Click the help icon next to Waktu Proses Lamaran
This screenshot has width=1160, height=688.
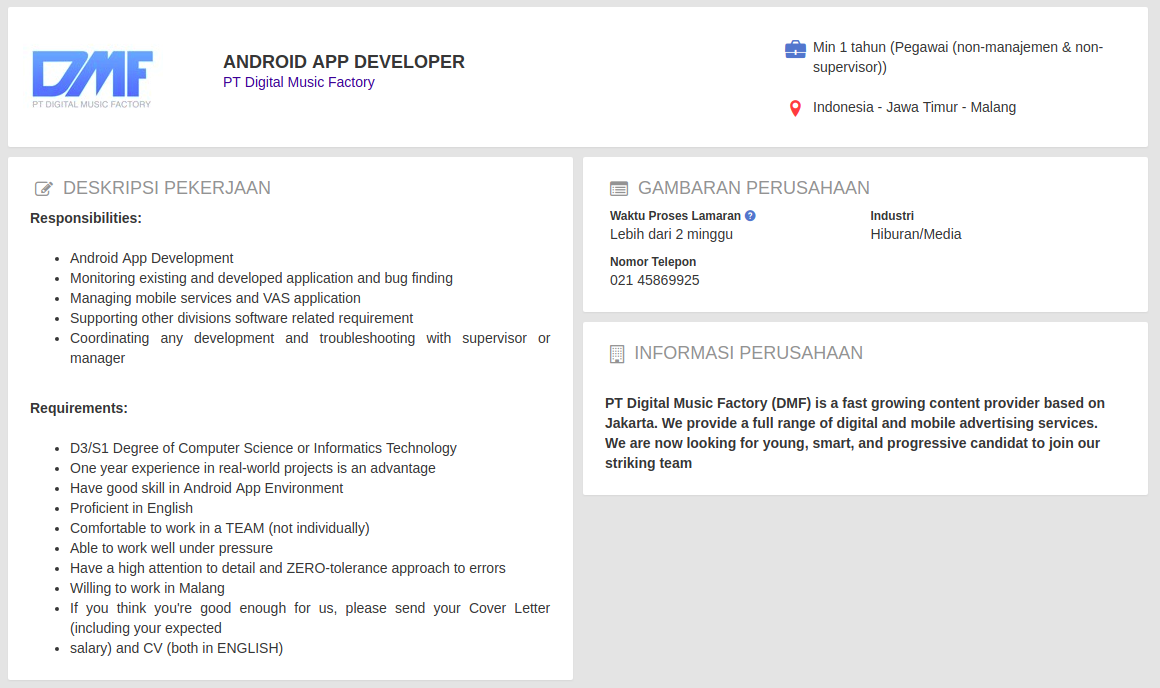coord(750,216)
